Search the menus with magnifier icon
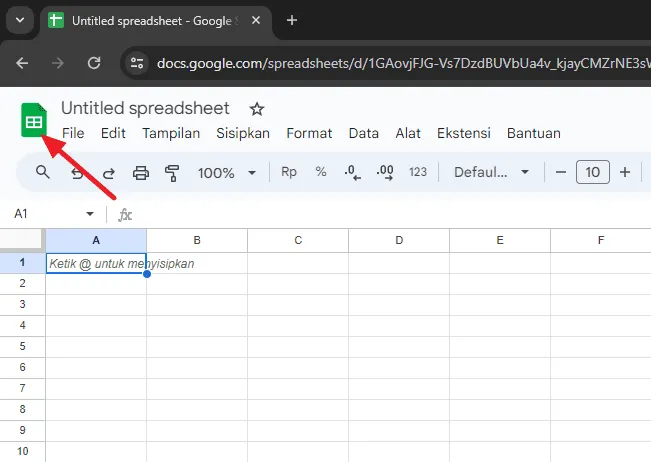 [42, 172]
